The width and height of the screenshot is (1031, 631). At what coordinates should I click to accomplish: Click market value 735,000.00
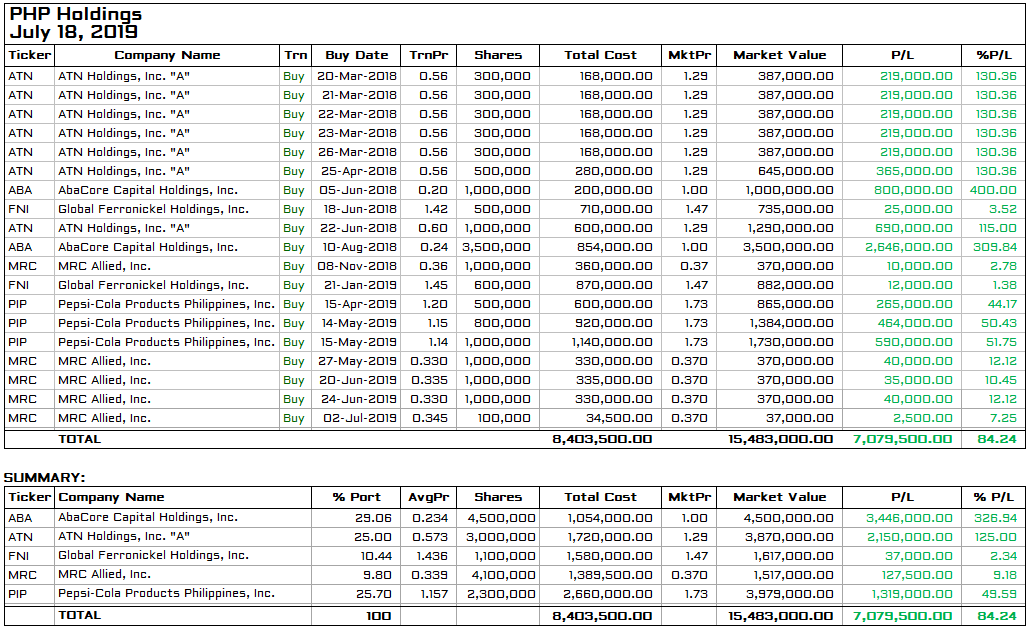(796, 210)
